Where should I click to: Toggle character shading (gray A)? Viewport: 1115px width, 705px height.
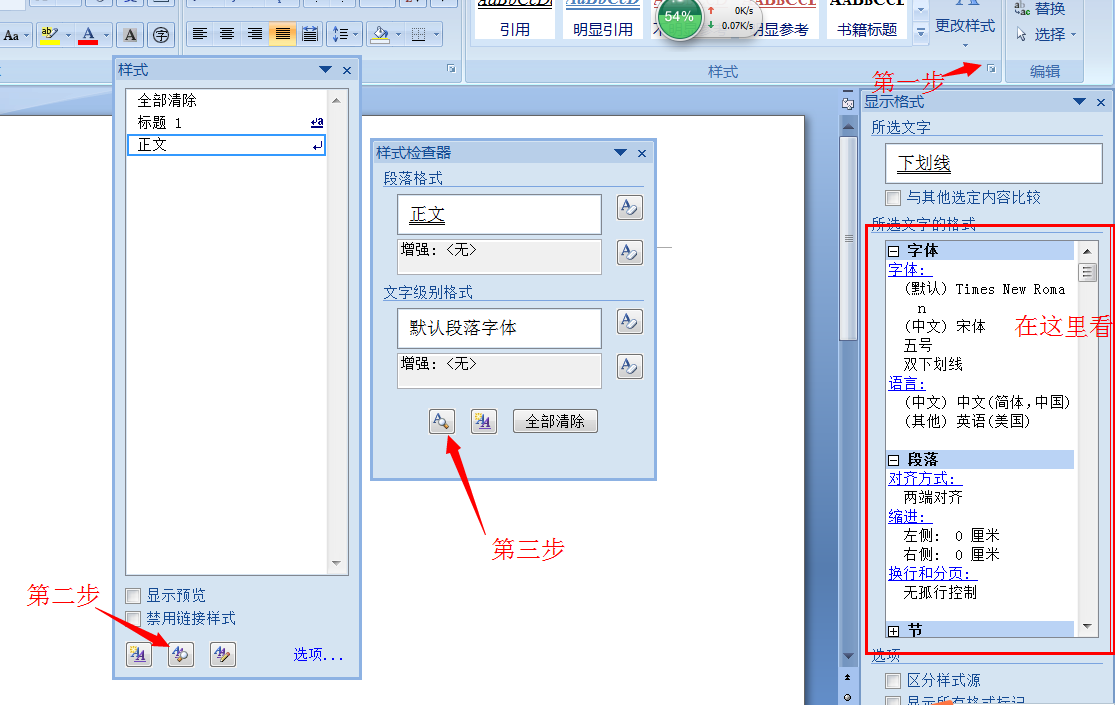coord(130,35)
